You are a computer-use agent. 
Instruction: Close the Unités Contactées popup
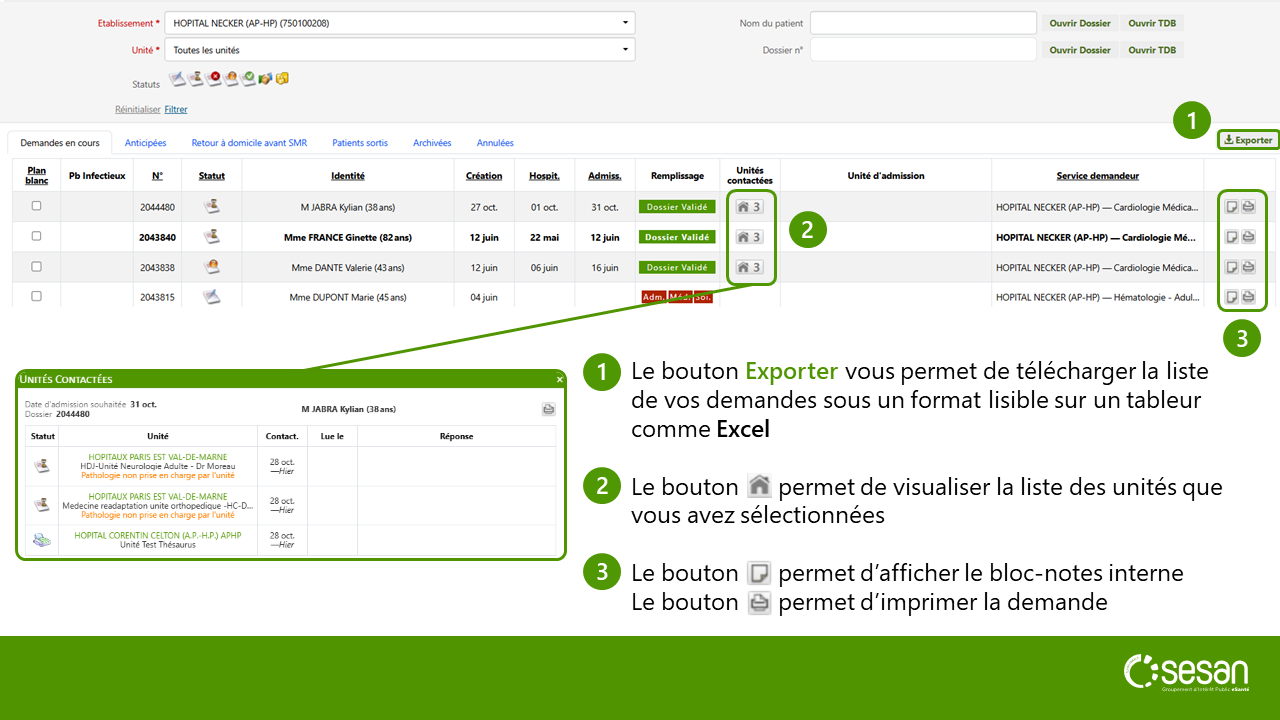[x=560, y=379]
